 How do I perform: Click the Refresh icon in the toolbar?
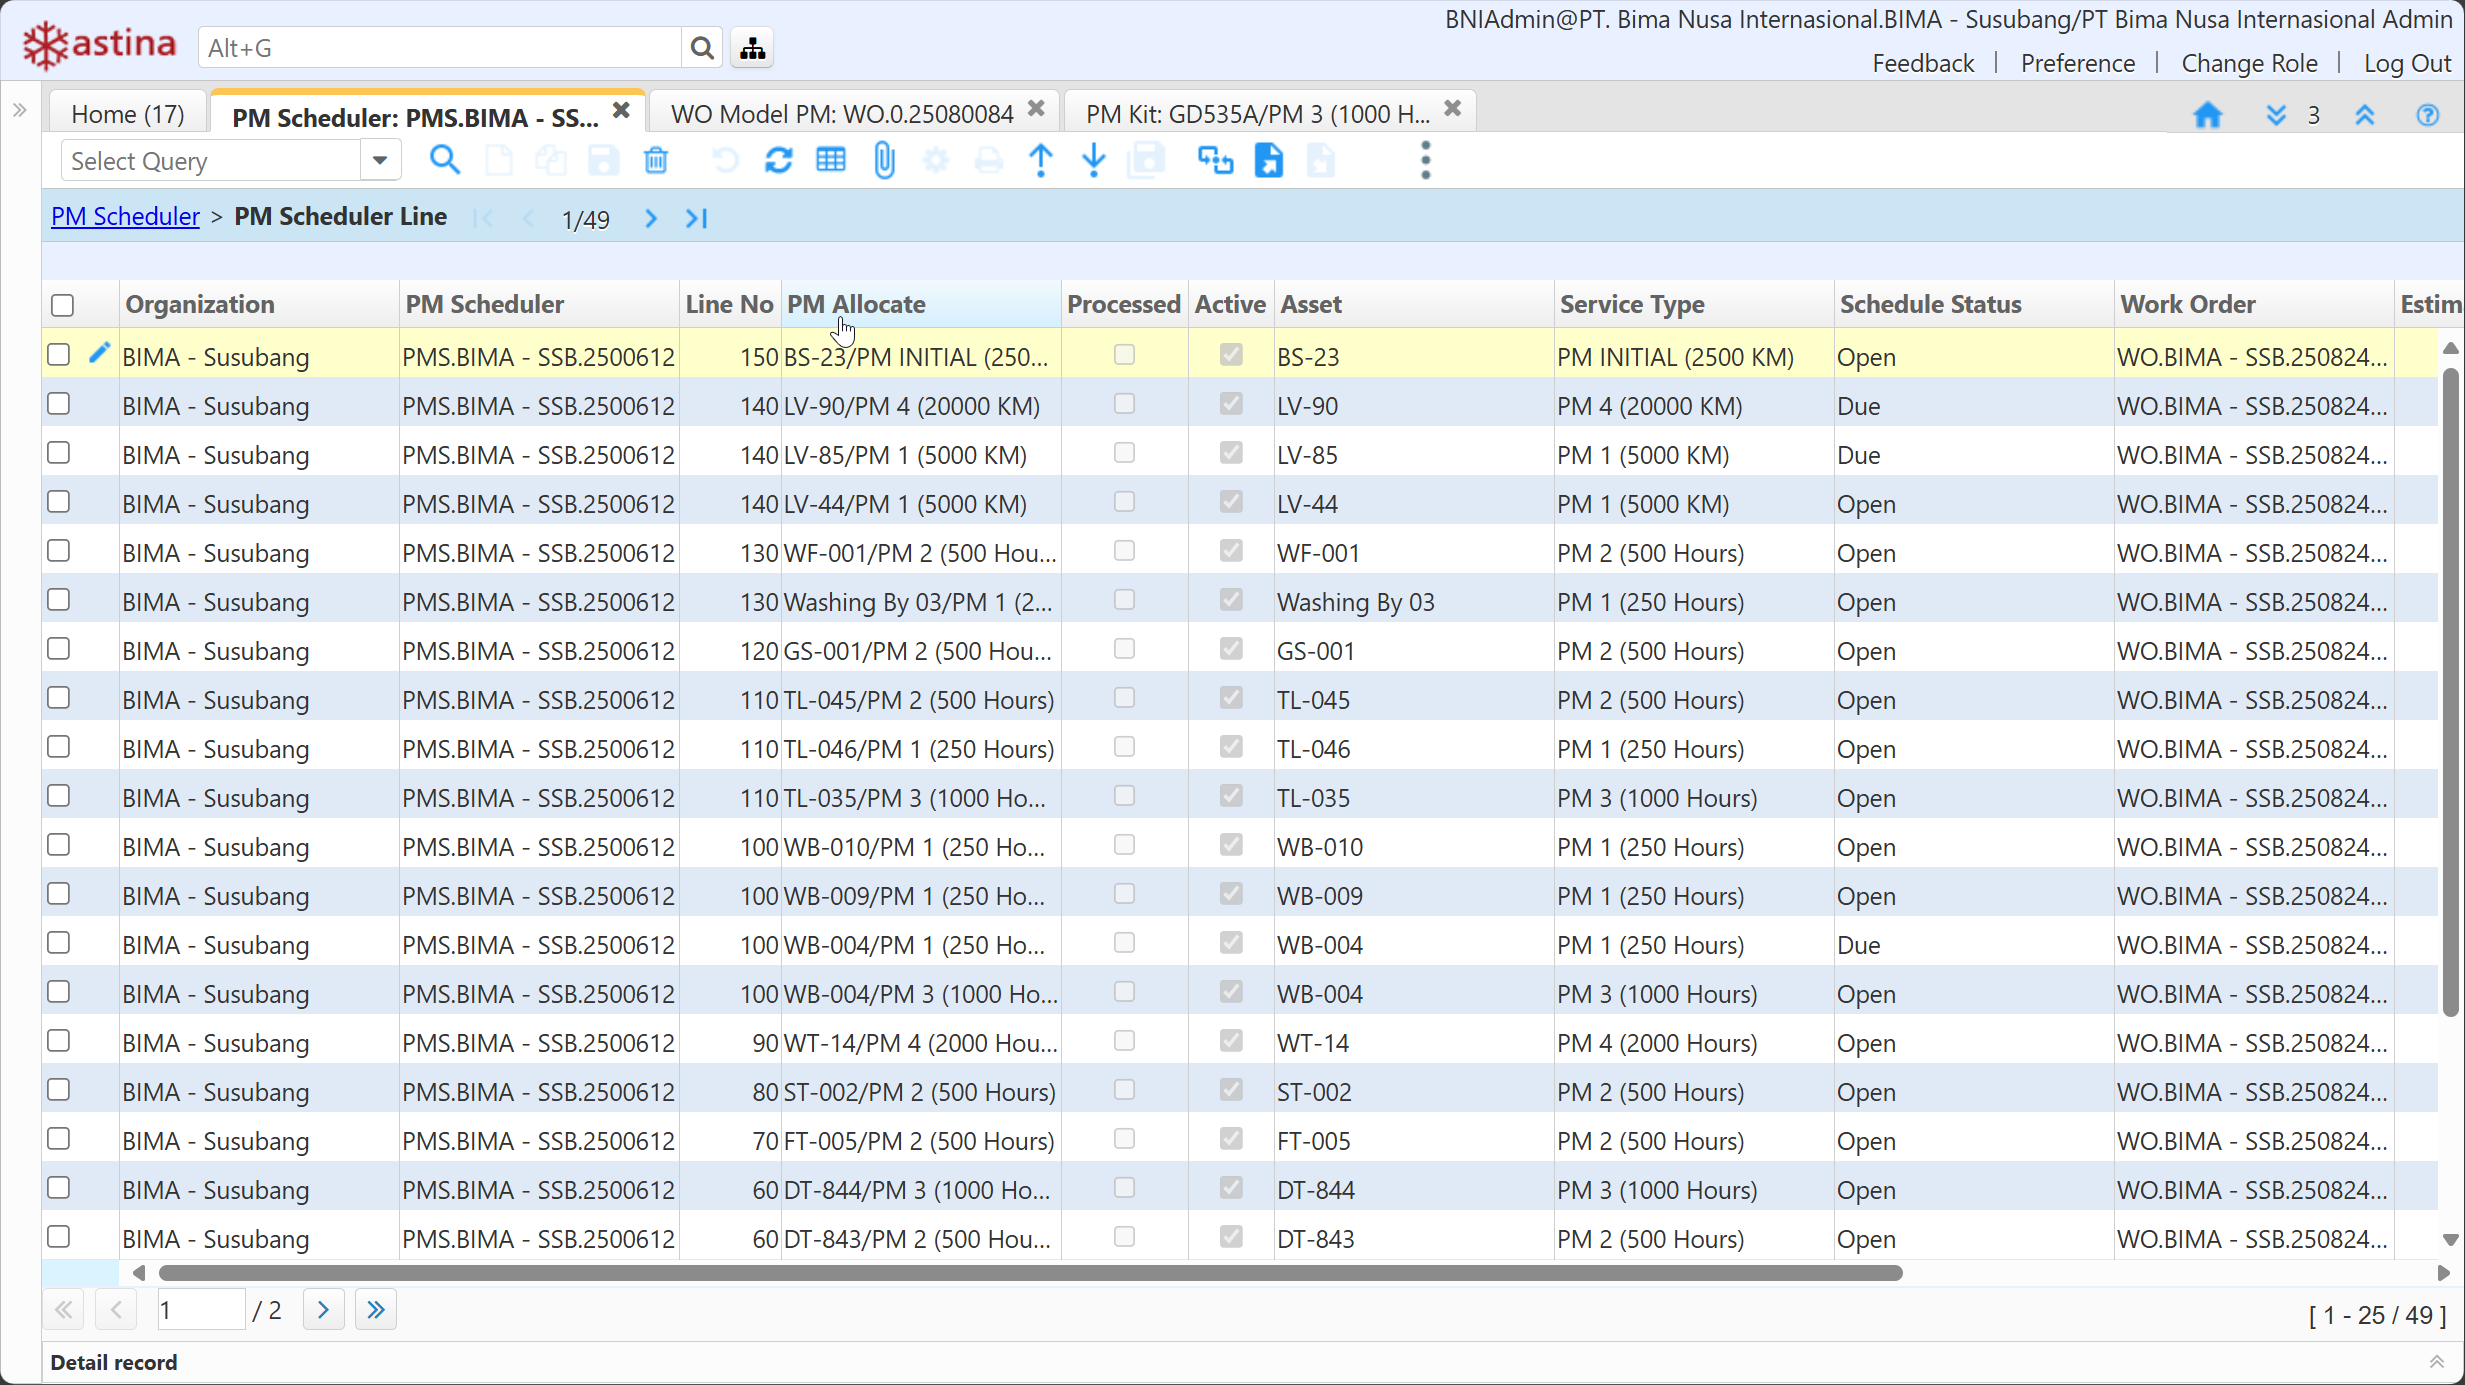pyautogui.click(x=778, y=161)
